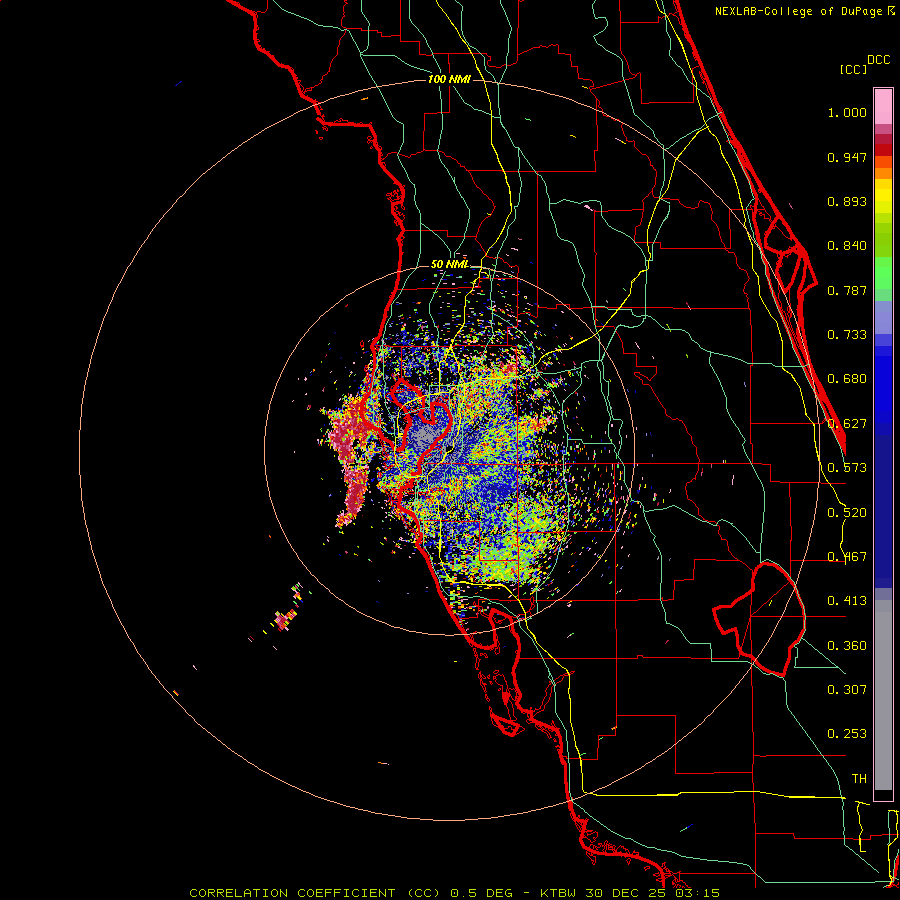
Task: Click the TH threshold label
Action: [x=859, y=779]
